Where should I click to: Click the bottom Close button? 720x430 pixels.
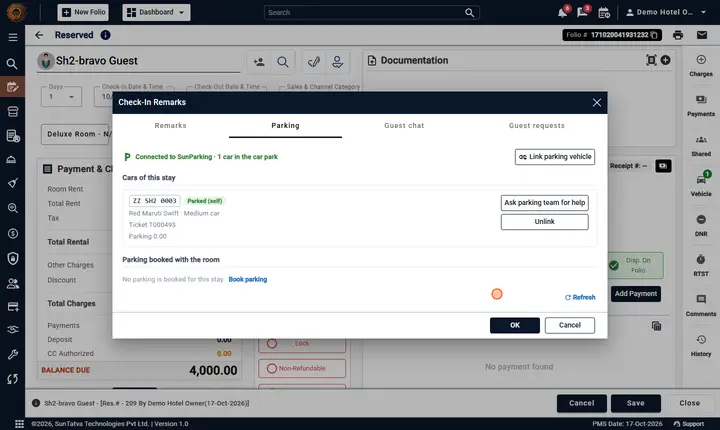click(x=689, y=403)
